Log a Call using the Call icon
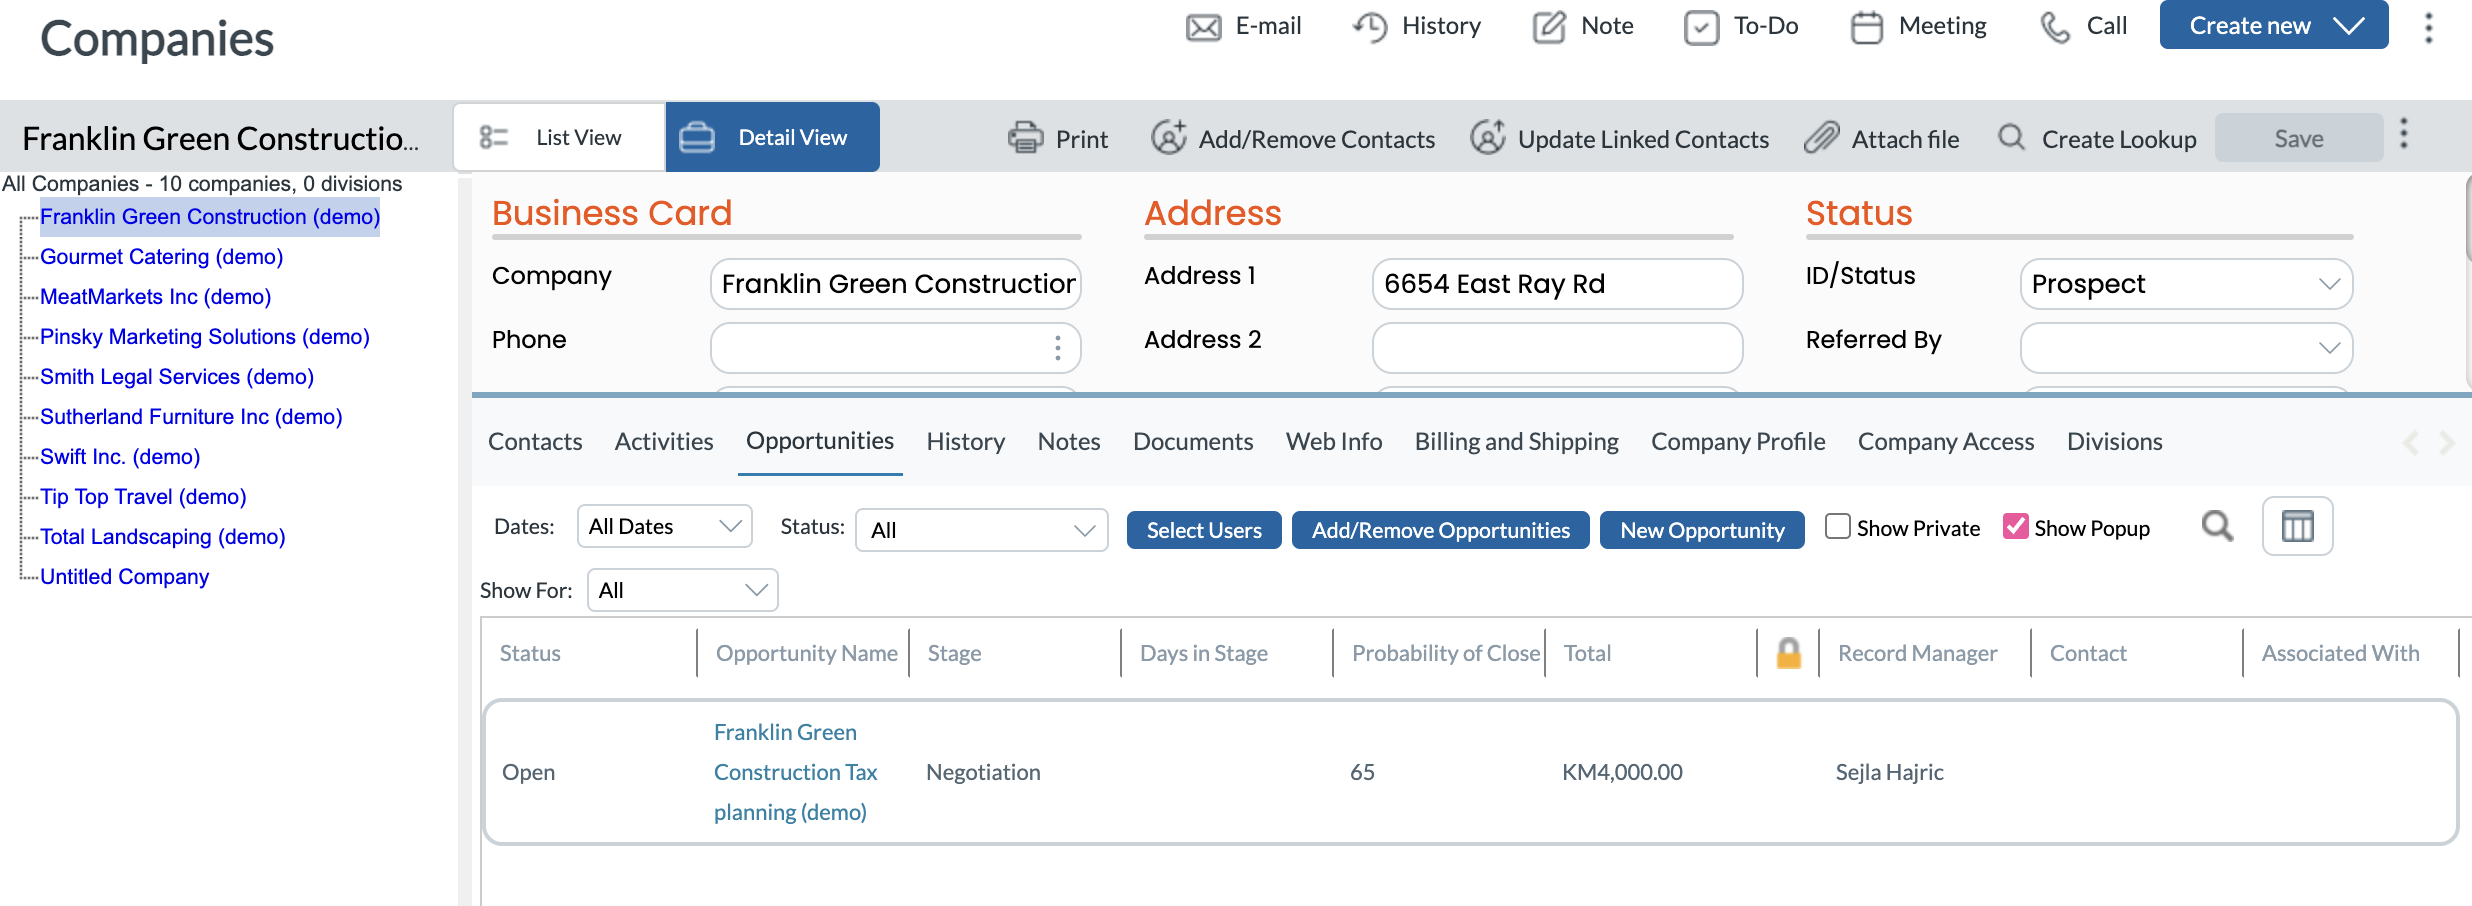The height and width of the screenshot is (906, 2472). coord(2055,26)
